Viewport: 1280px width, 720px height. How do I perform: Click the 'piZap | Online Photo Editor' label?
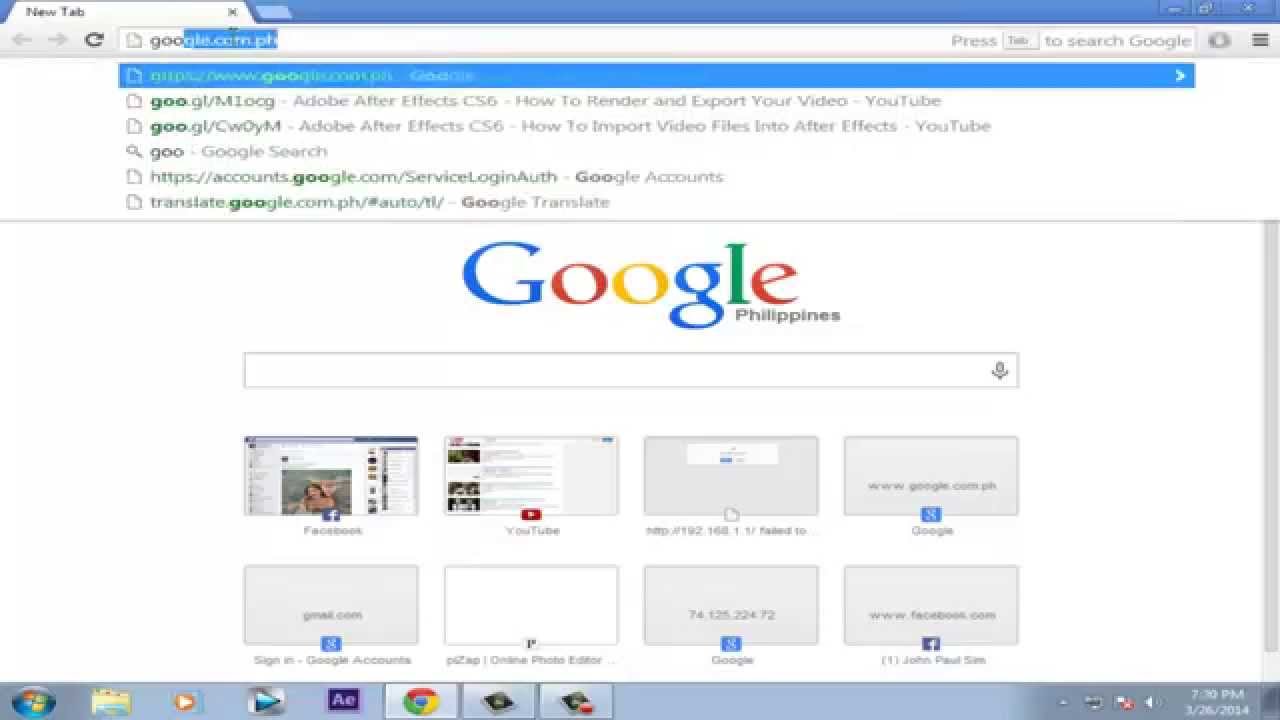(x=531, y=660)
